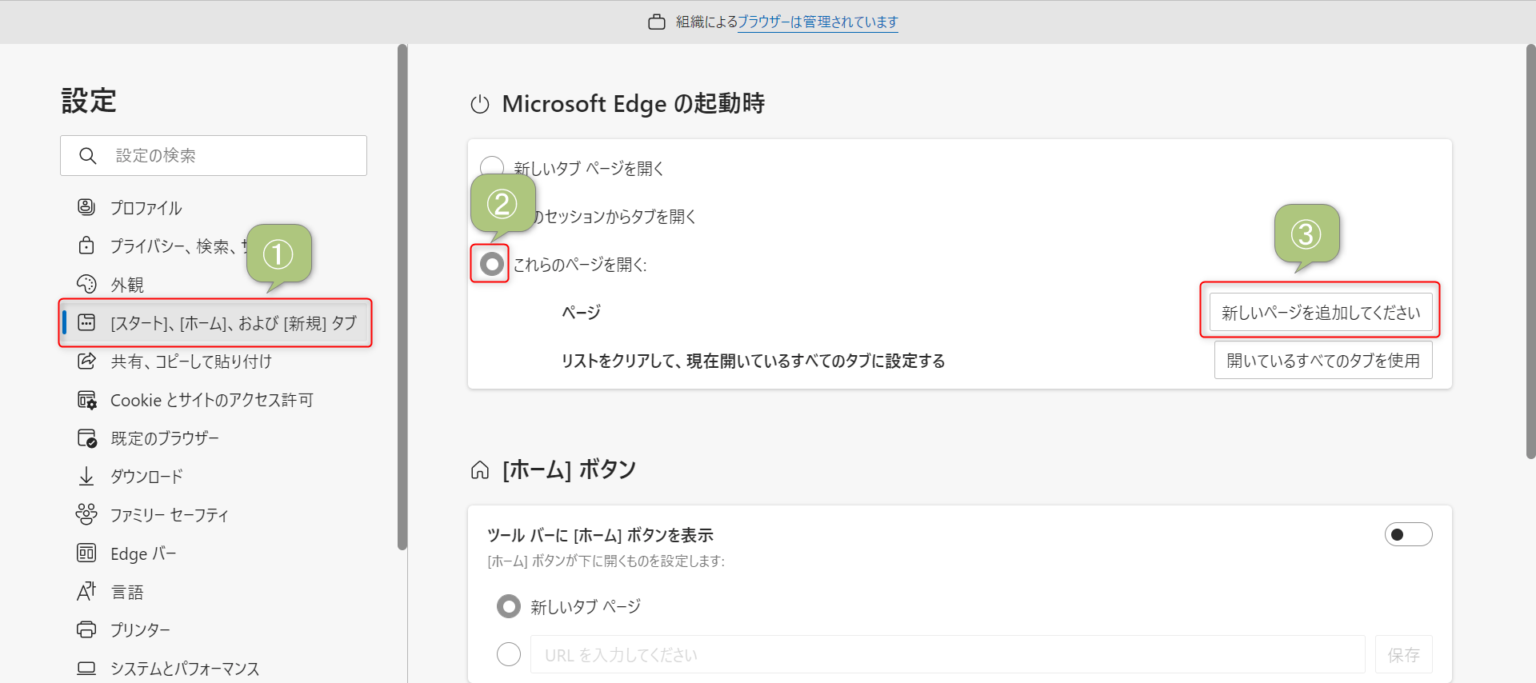
Task: Enable the ツール バーに [ホーム] ボタンを表示 toggle
Action: click(x=1408, y=534)
